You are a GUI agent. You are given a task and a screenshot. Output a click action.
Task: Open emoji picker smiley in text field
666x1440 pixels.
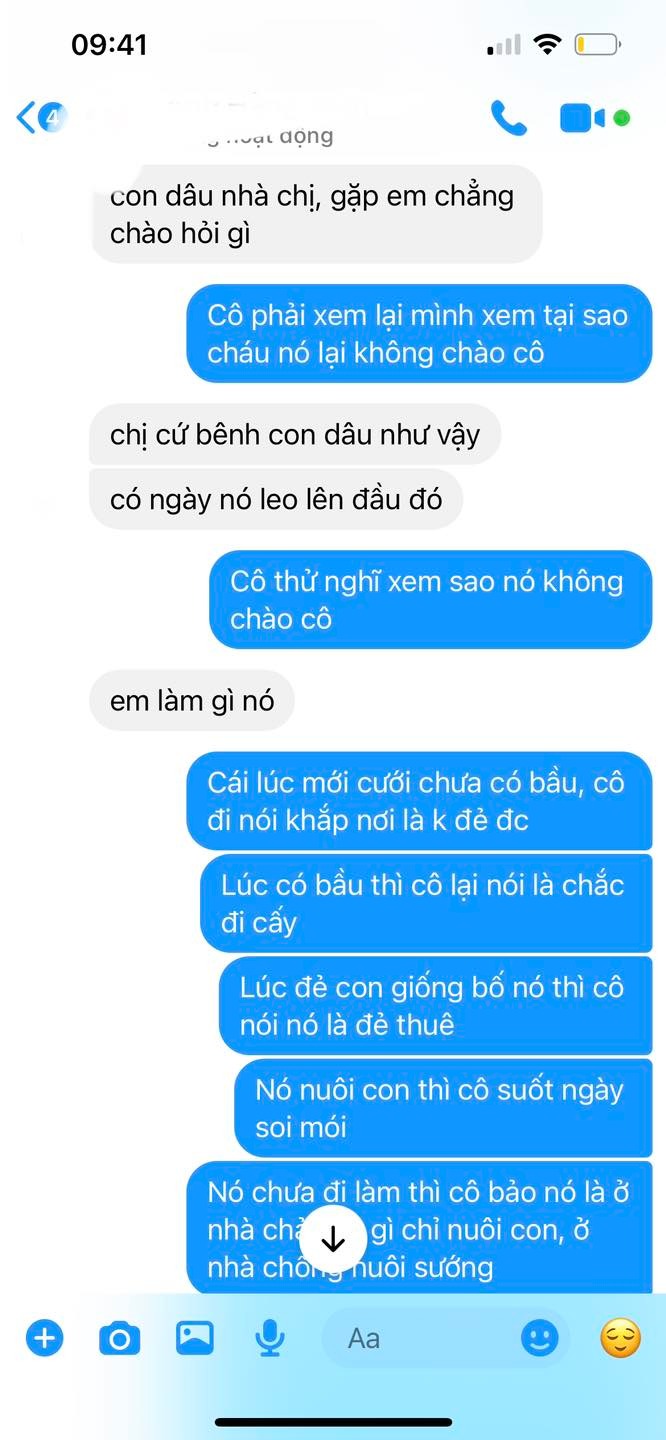pos(540,1337)
